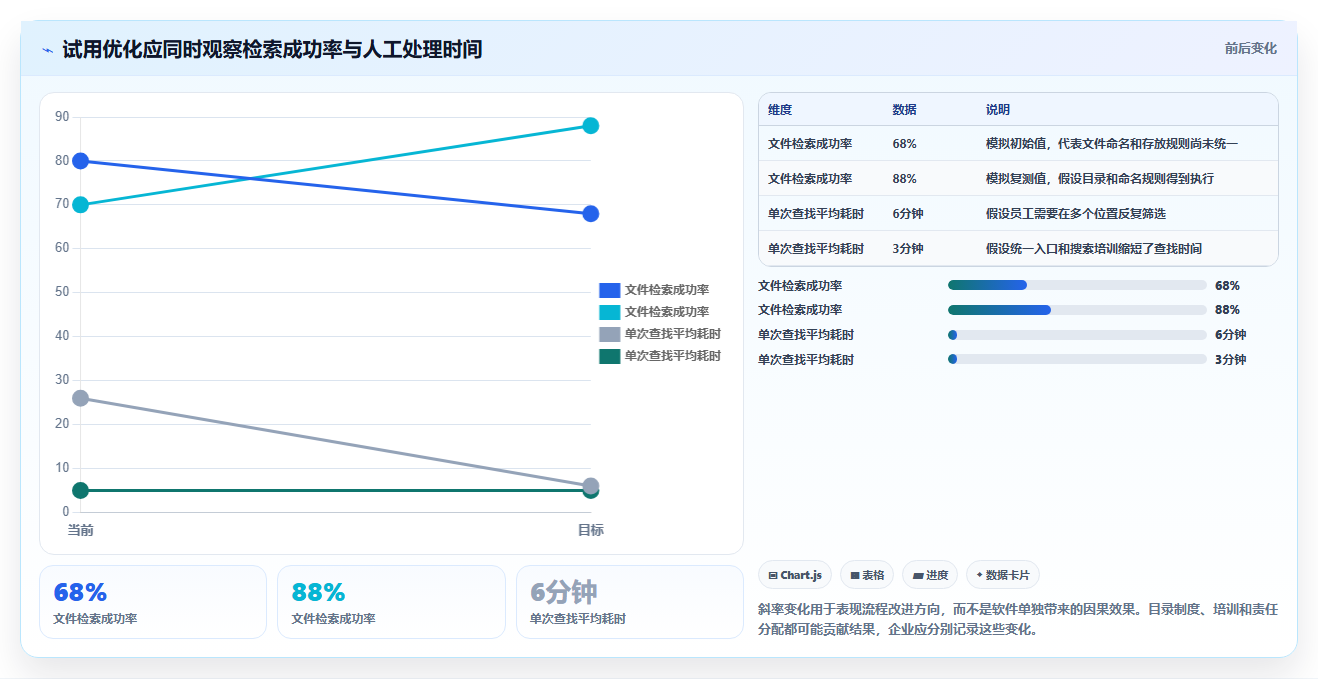Click the 0 y-axis tick label
The image size is (1318, 679).
[x=66, y=512]
